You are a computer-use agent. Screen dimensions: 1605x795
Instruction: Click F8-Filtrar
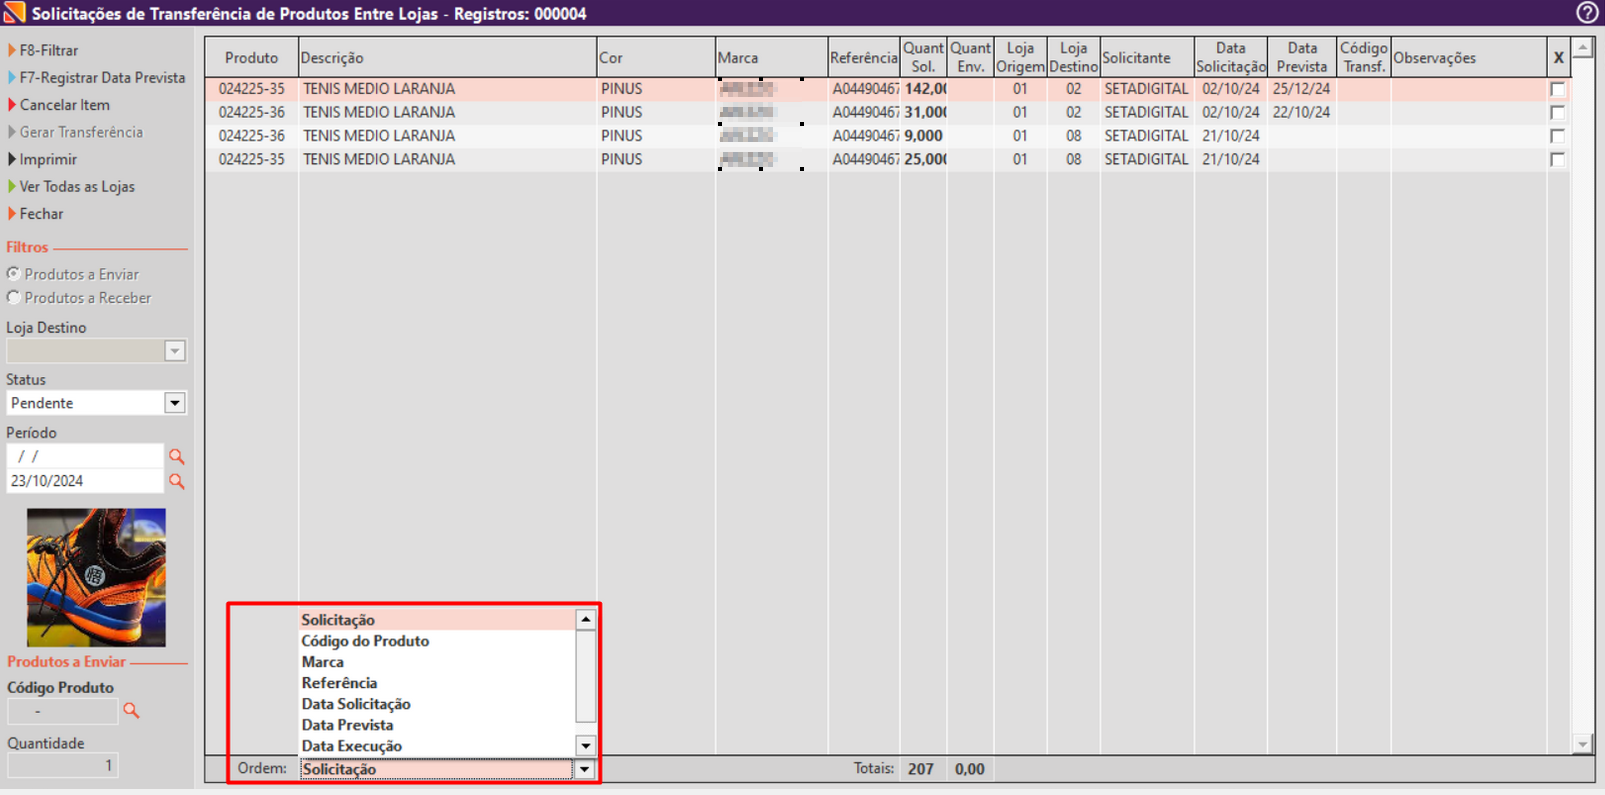coord(49,50)
